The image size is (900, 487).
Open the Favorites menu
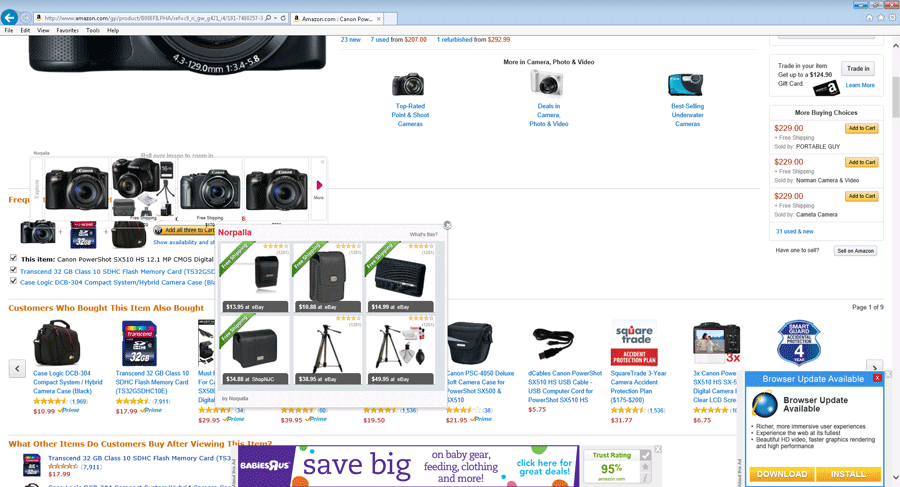(x=67, y=31)
